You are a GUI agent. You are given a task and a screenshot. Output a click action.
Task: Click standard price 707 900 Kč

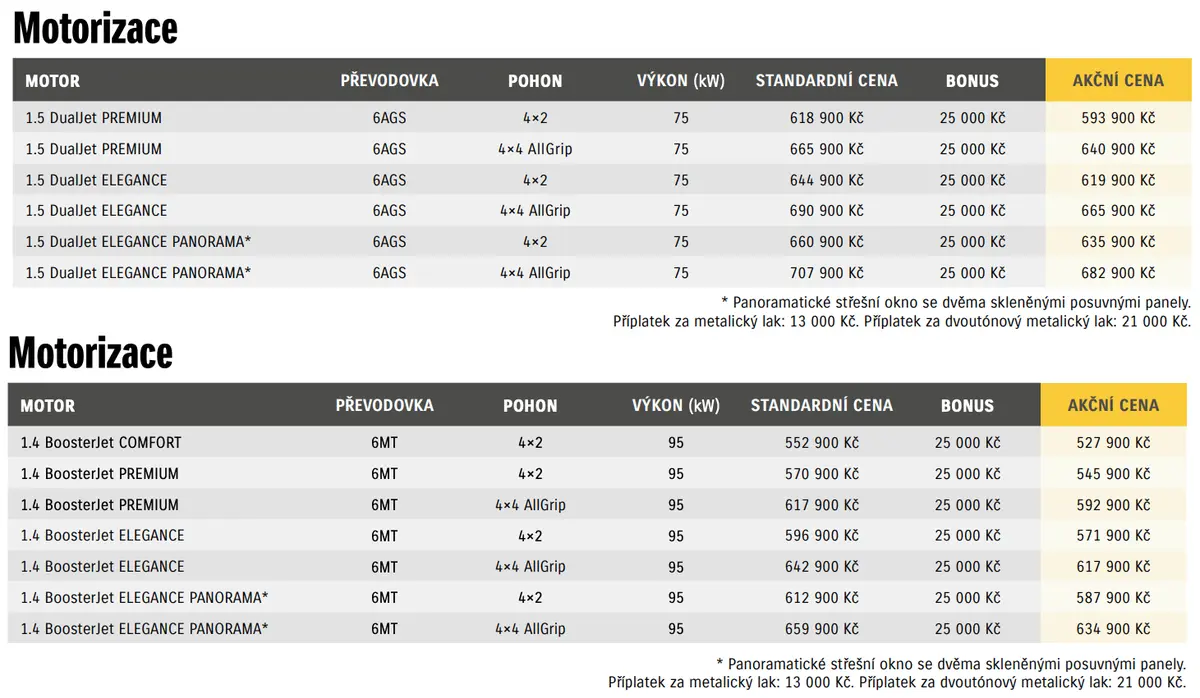(x=826, y=273)
